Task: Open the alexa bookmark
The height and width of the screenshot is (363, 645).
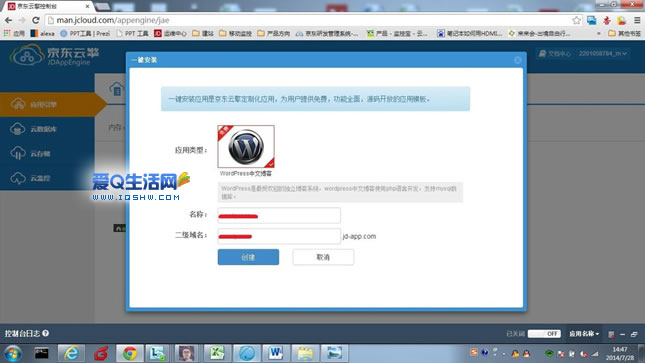Action: pyautogui.click(x=43, y=33)
